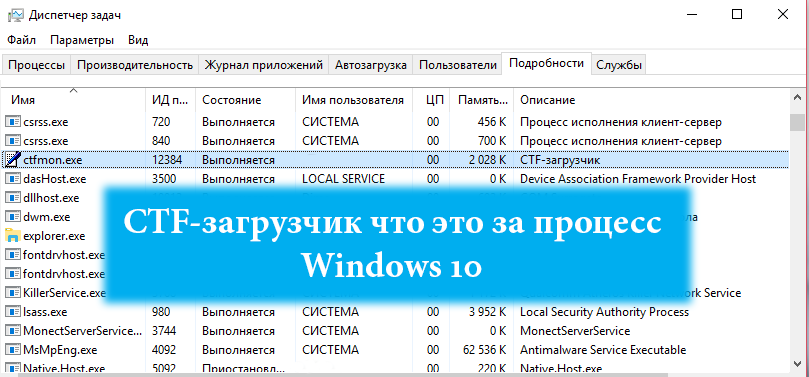Viewport: 809px width, 377px height.
Task: Click the dllhost.exe process icon
Action: [x=12, y=198]
